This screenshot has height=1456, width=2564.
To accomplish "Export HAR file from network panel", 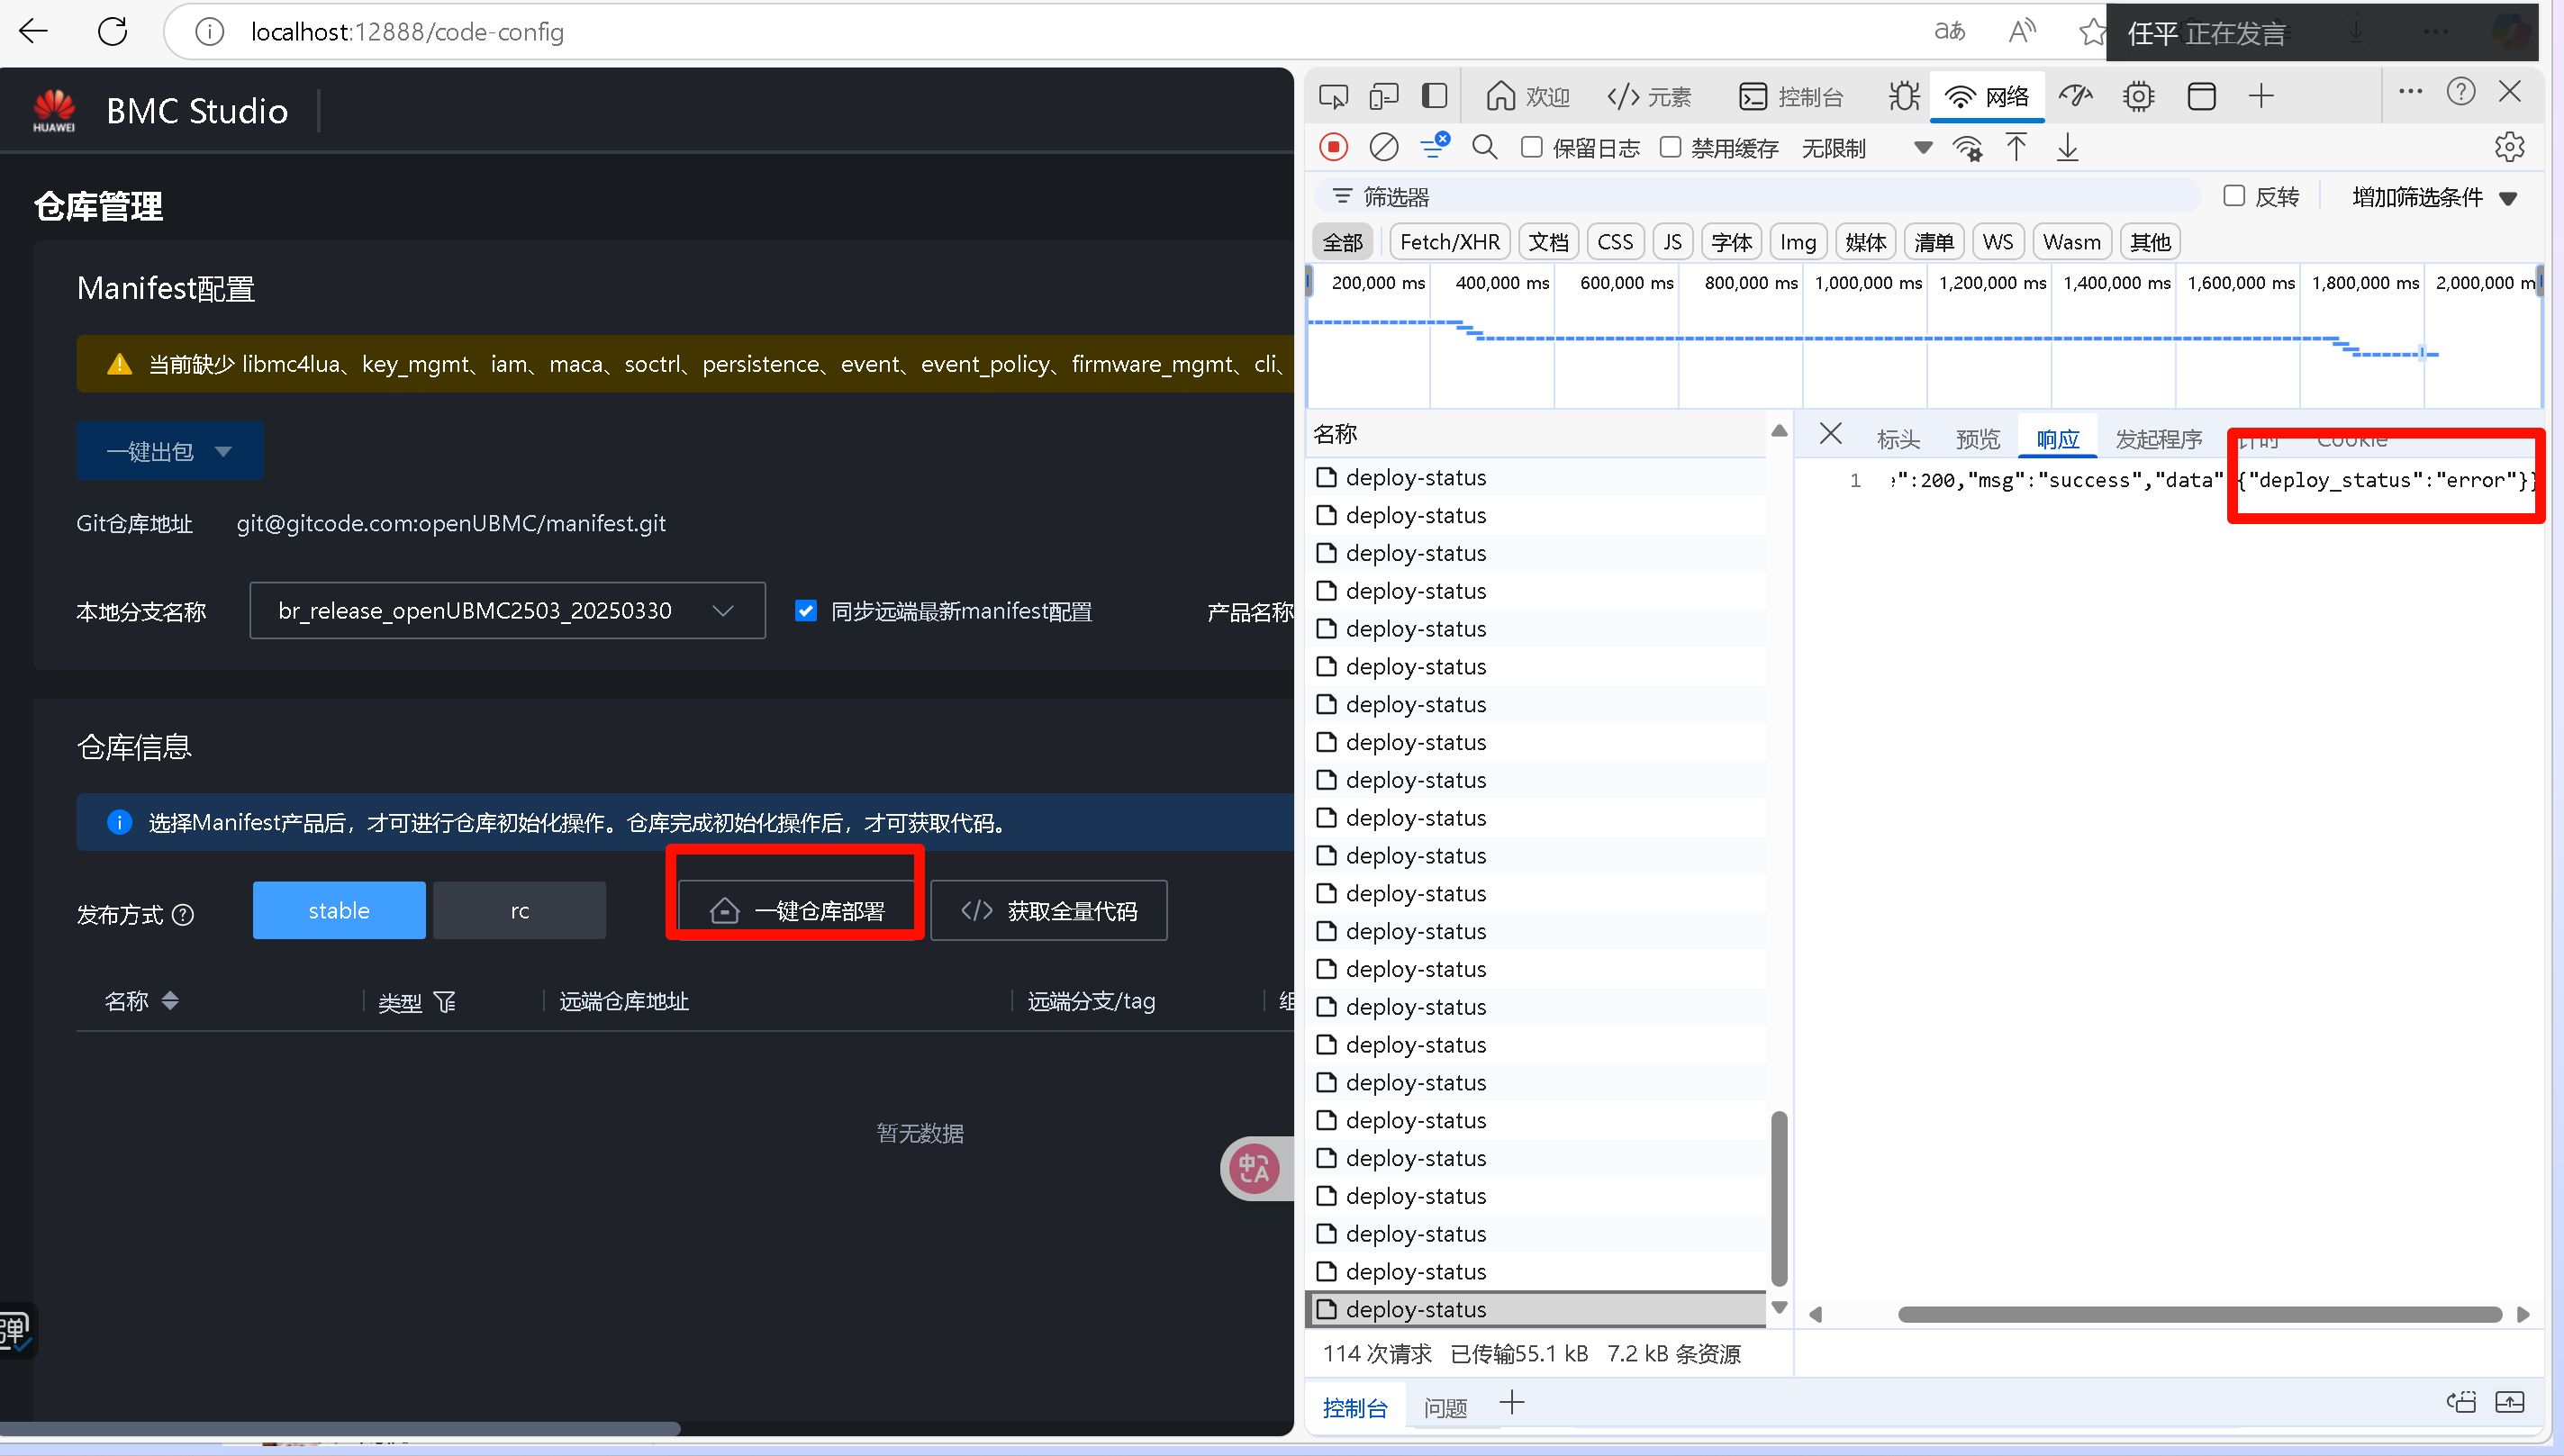I will pyautogui.click(x=2067, y=146).
